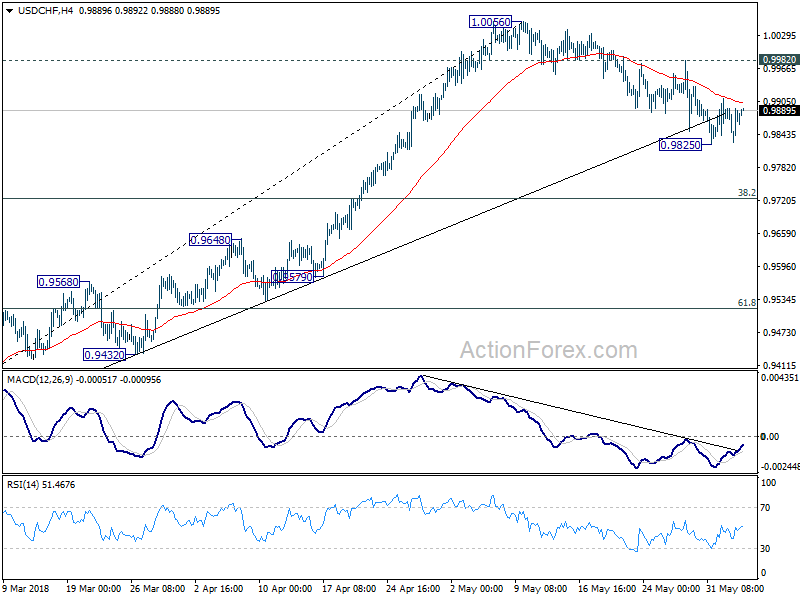The width and height of the screenshot is (800, 600).
Task: Select the 0.96480 price label
Action: (210, 239)
